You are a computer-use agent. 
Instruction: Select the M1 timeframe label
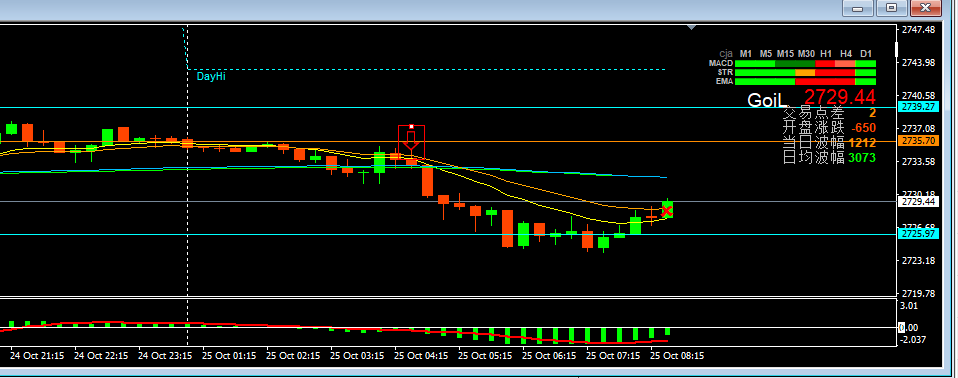point(745,53)
